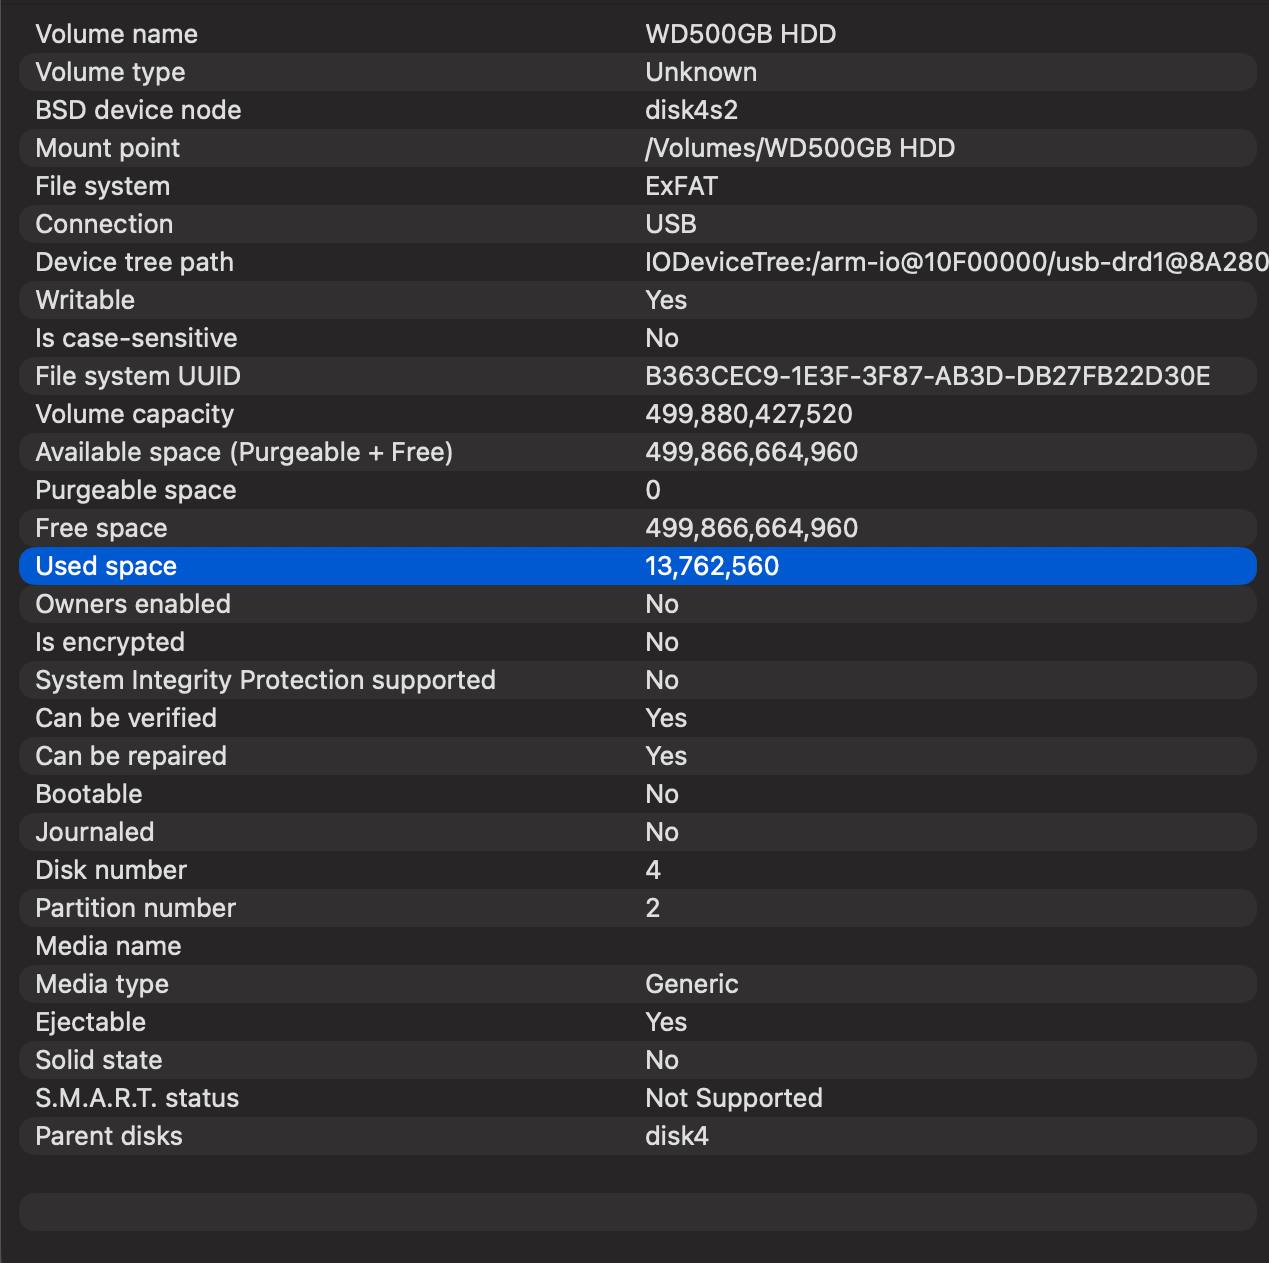
Task: Select the Can be repaired row
Action: 638,756
